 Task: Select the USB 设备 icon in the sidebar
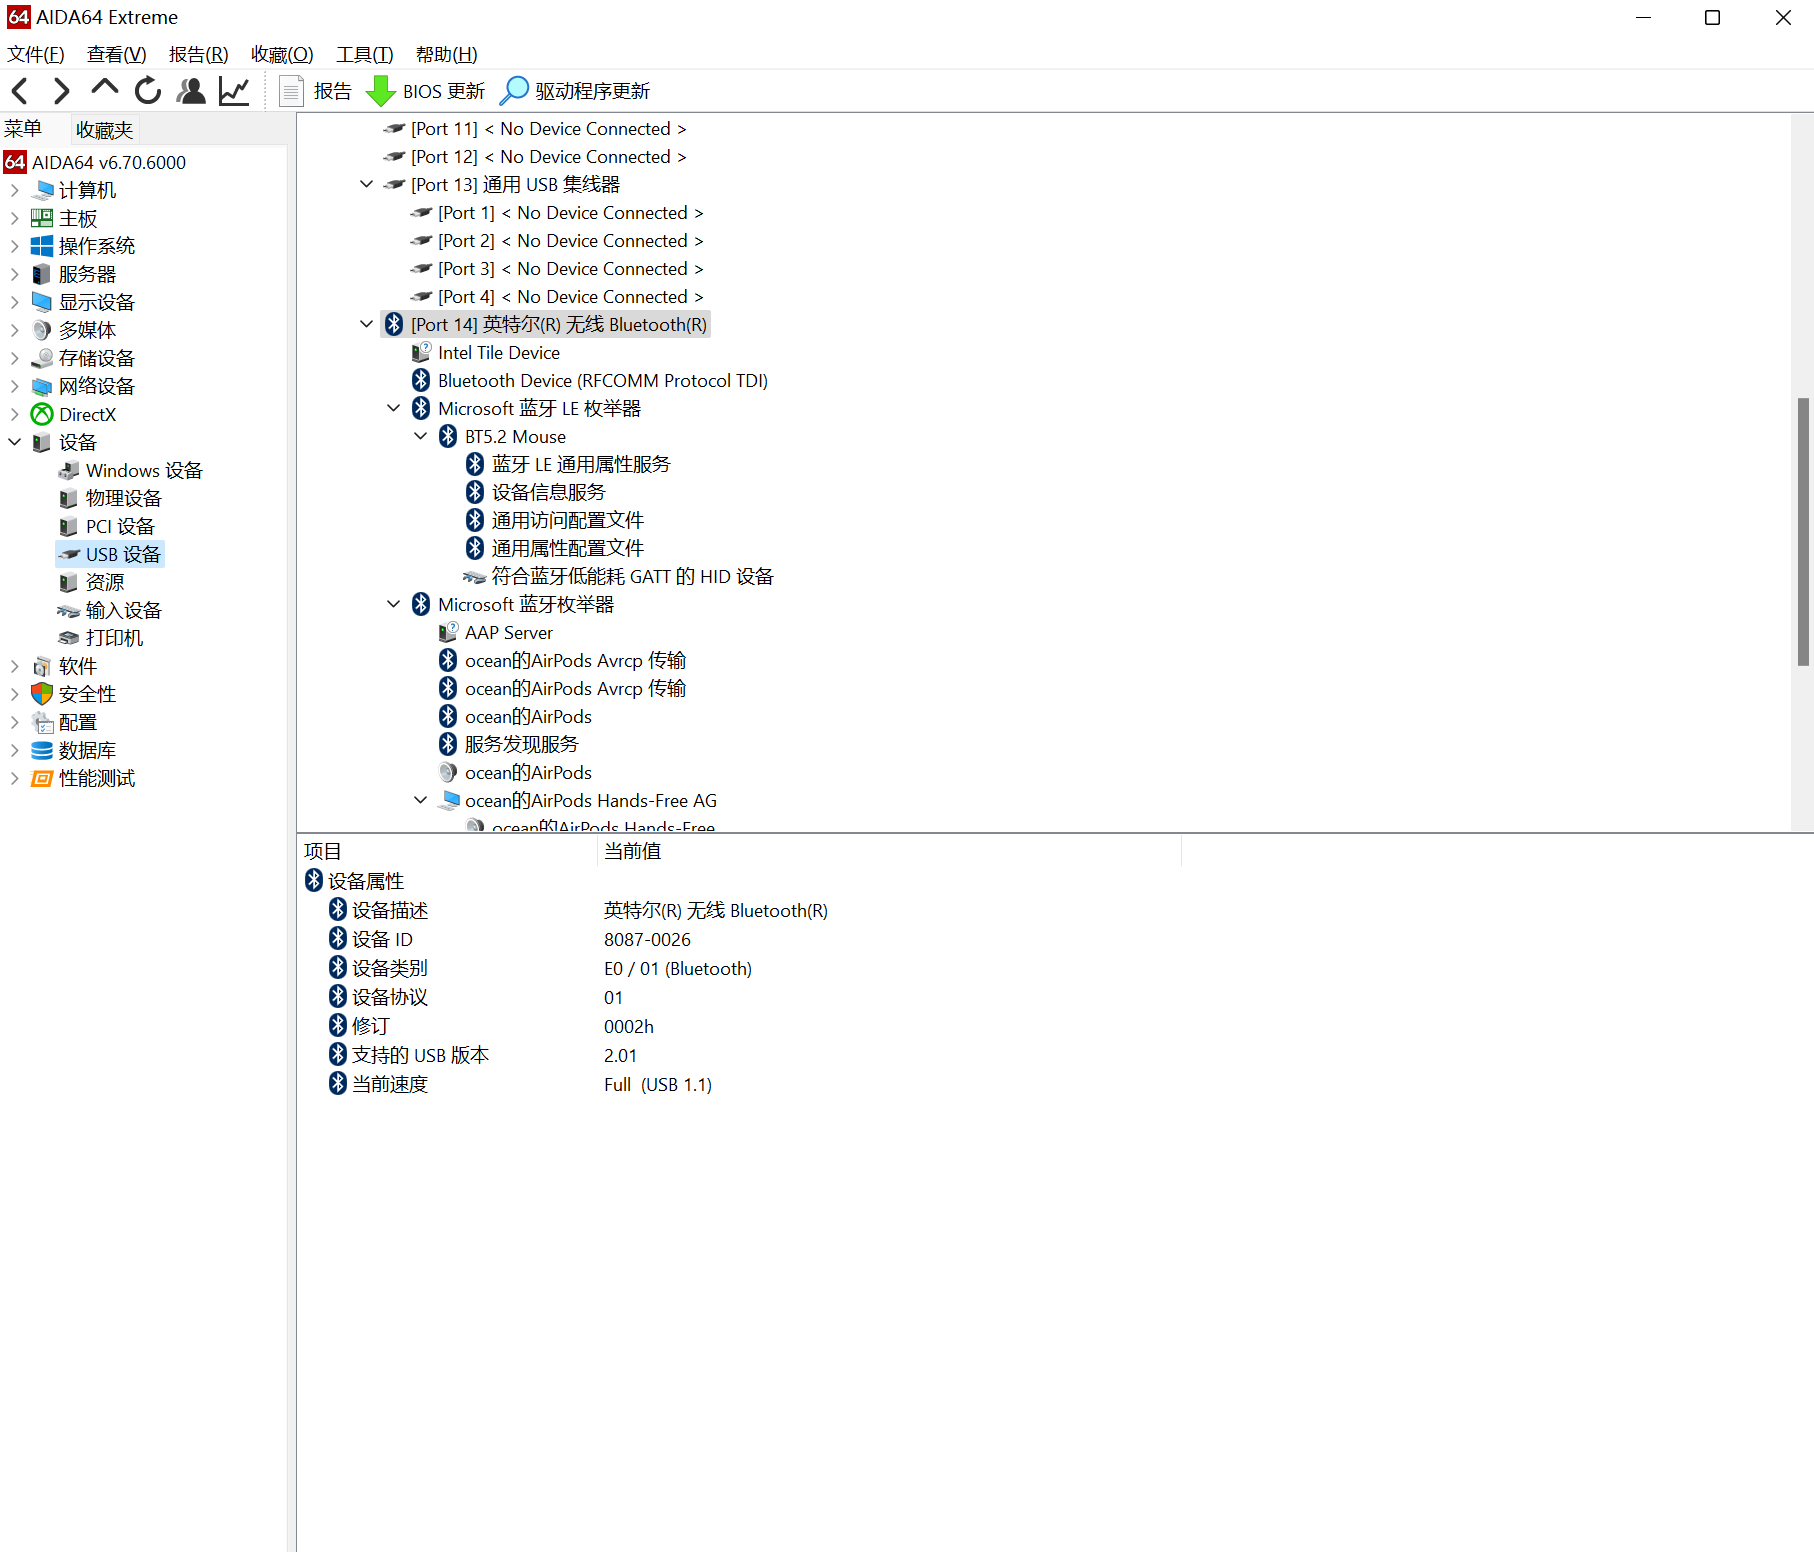click(69, 554)
